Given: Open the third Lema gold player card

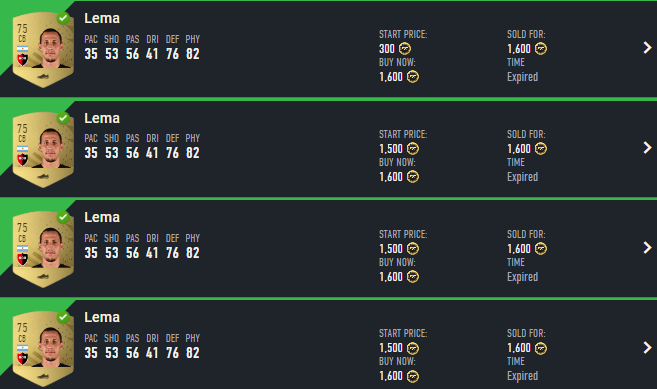Looking at the screenshot, I should click(x=44, y=249).
